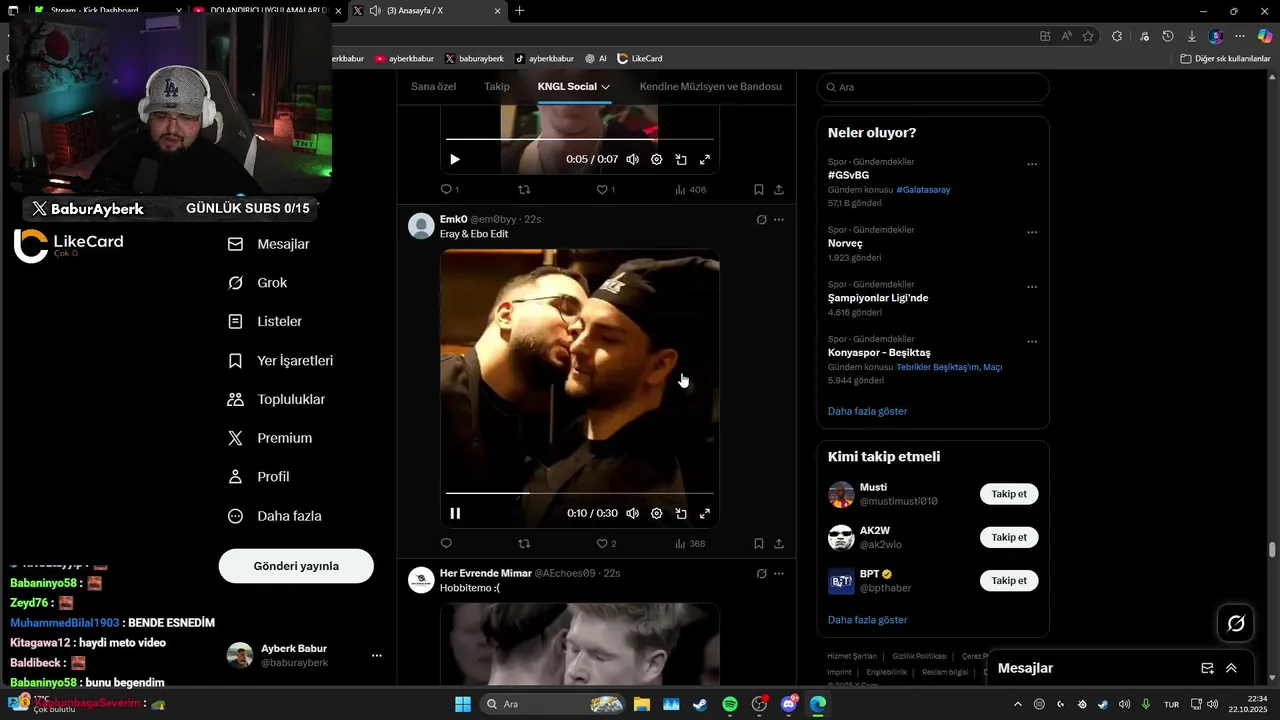This screenshot has width=1280, height=720.
Task: Open more options on Her Evrende Mimar post
Action: (x=779, y=573)
